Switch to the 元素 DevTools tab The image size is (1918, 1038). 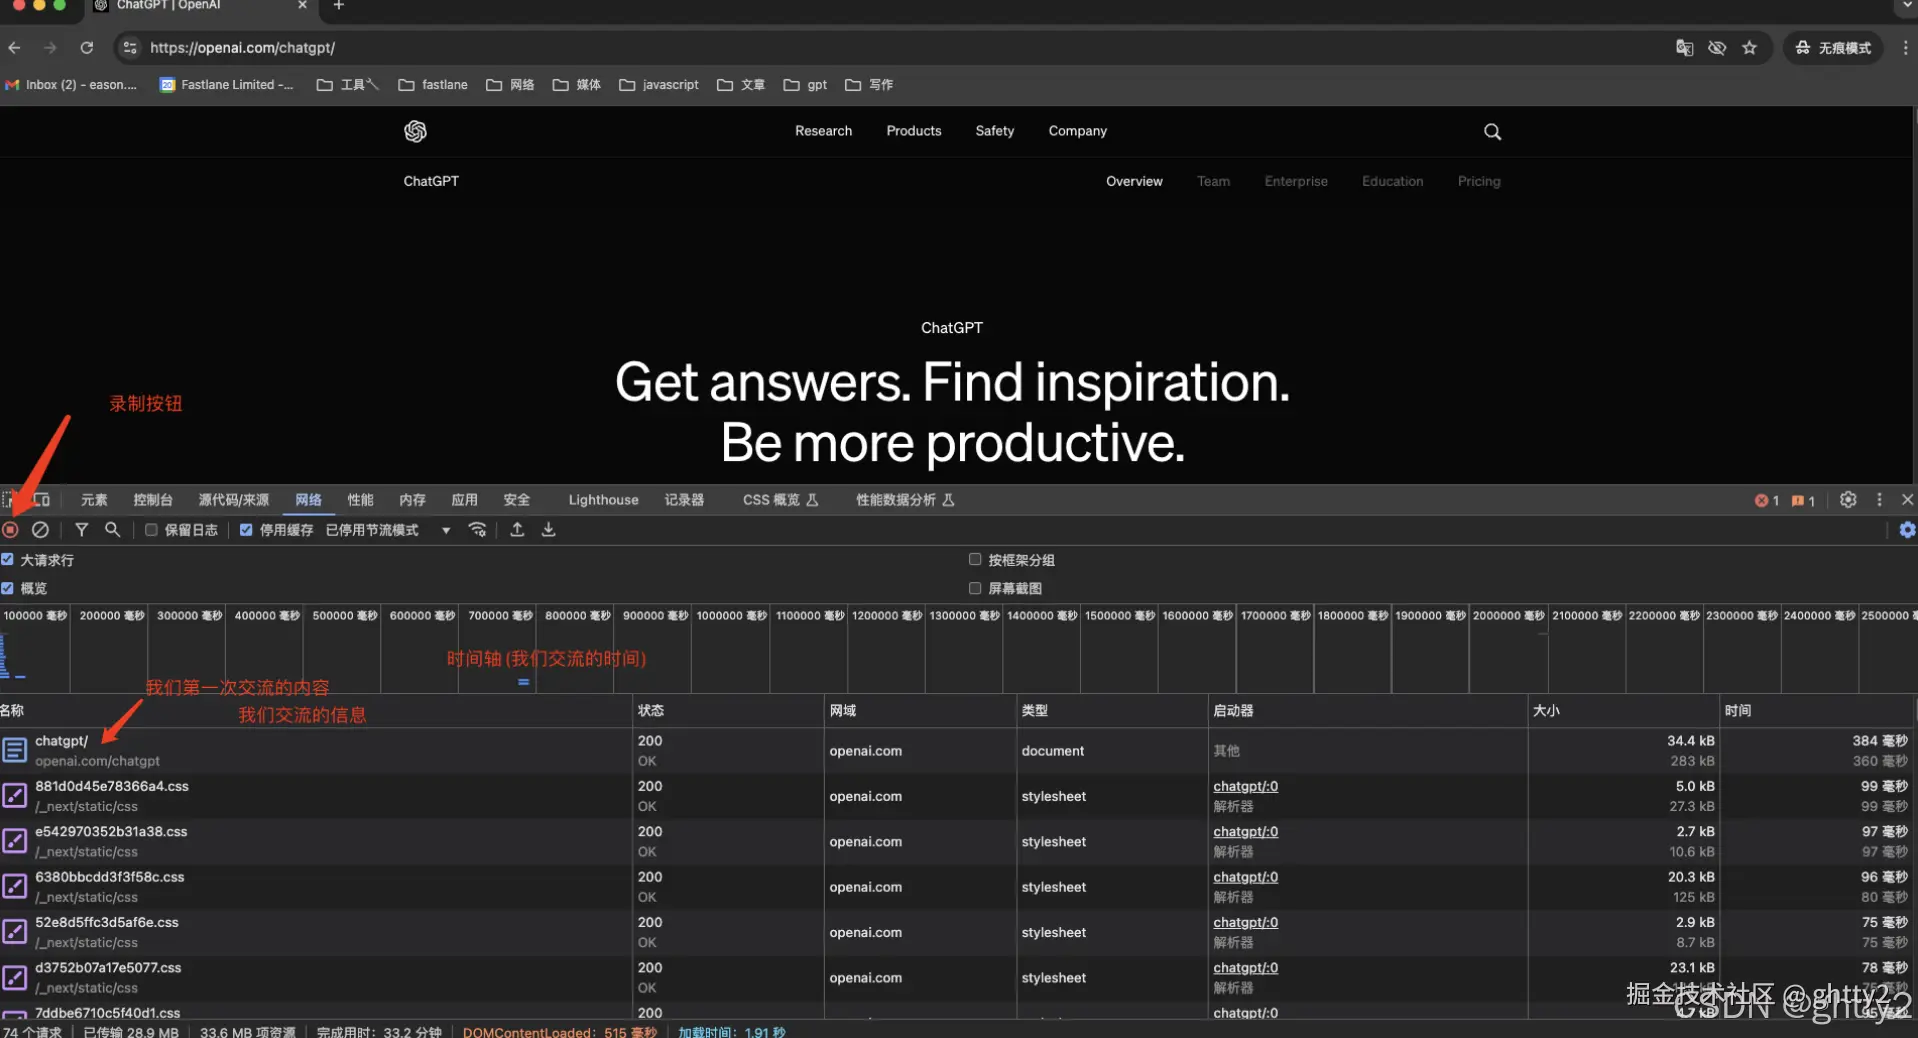pos(94,500)
